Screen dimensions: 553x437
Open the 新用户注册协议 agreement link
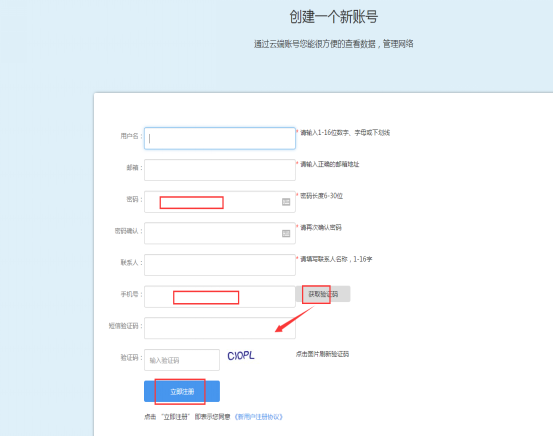pyautogui.click(x=259, y=417)
